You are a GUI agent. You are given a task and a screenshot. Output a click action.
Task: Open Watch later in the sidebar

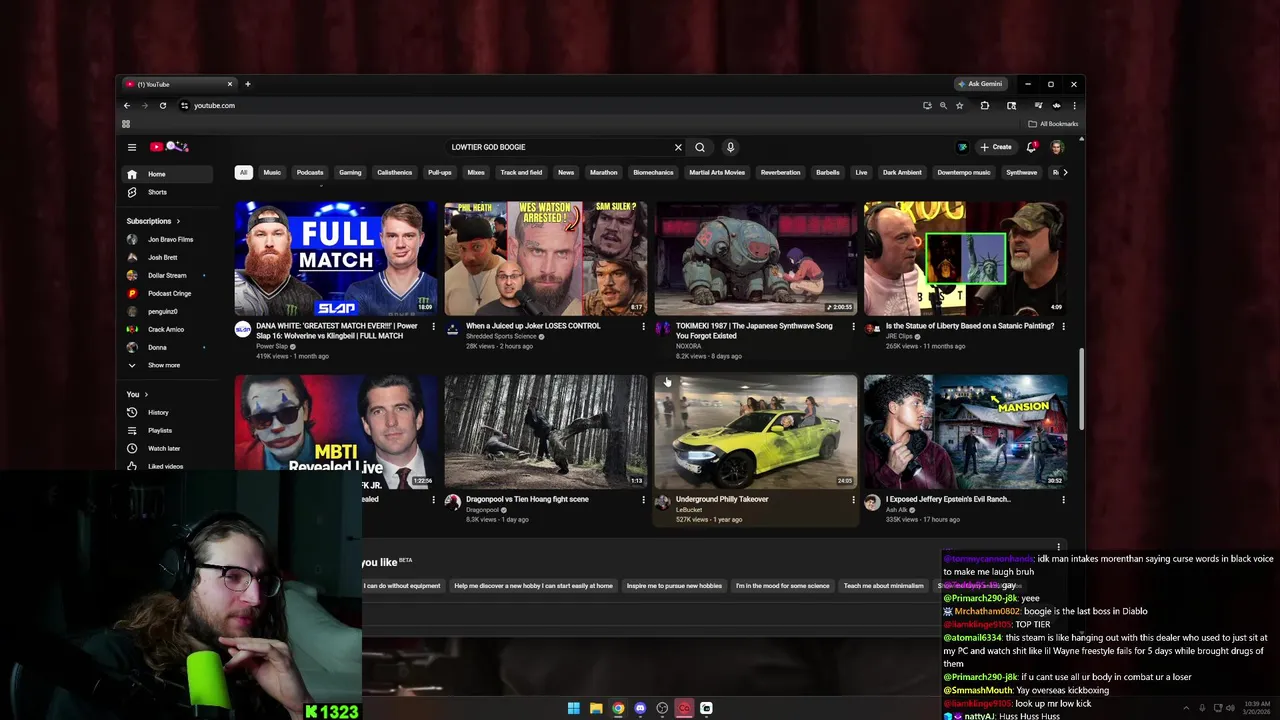click(168, 448)
